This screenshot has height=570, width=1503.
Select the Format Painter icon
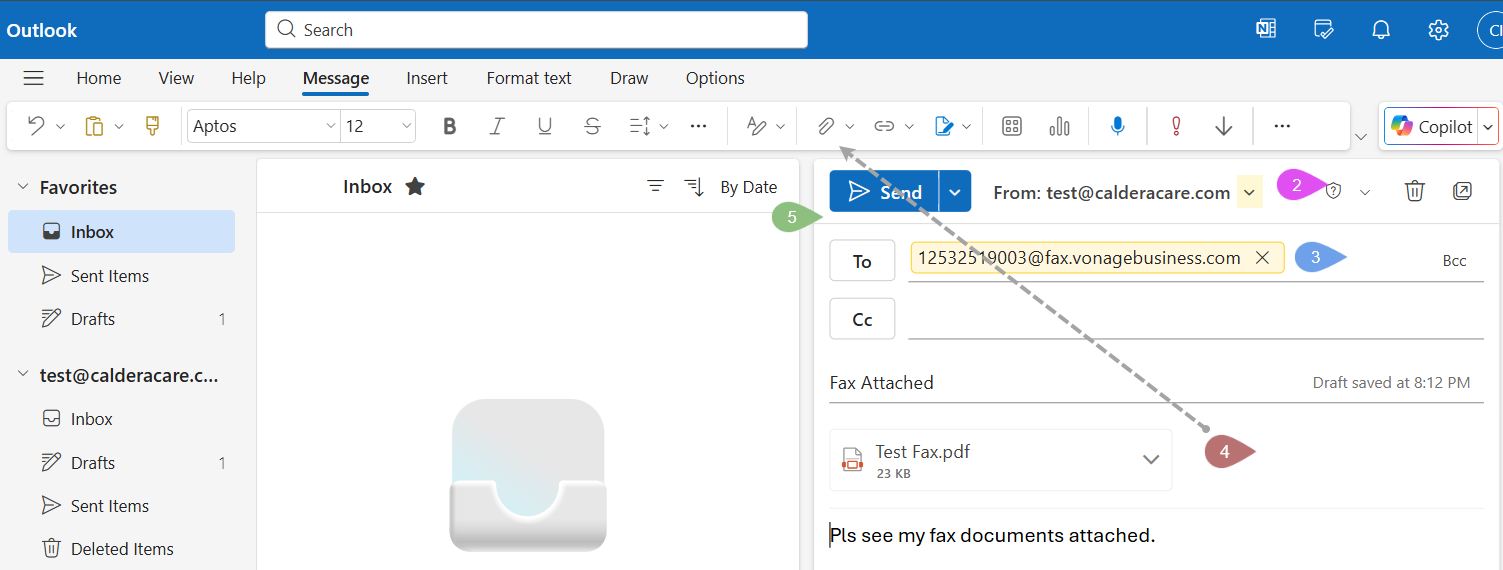(152, 126)
